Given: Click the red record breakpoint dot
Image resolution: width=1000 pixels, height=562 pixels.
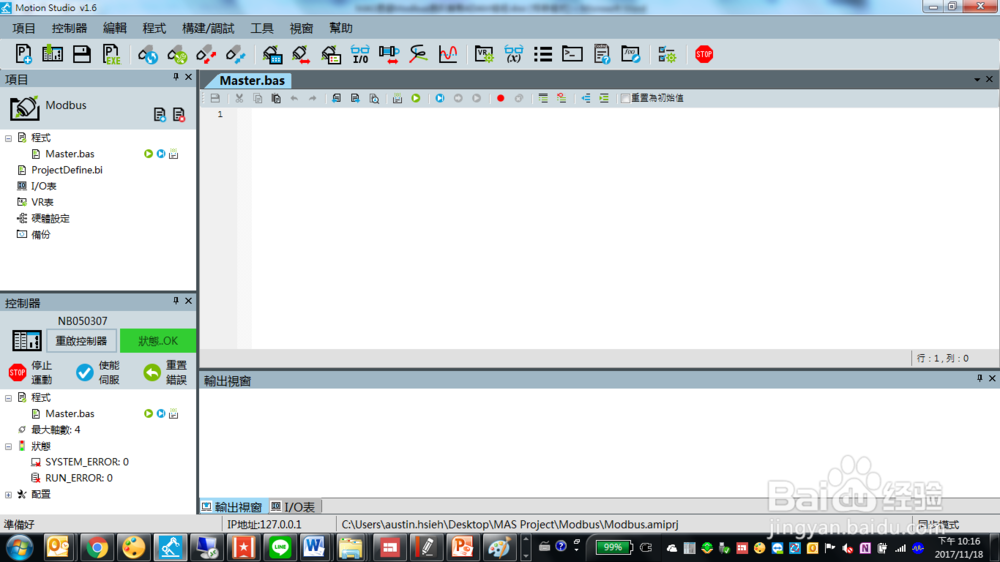Looking at the screenshot, I should 501,98.
